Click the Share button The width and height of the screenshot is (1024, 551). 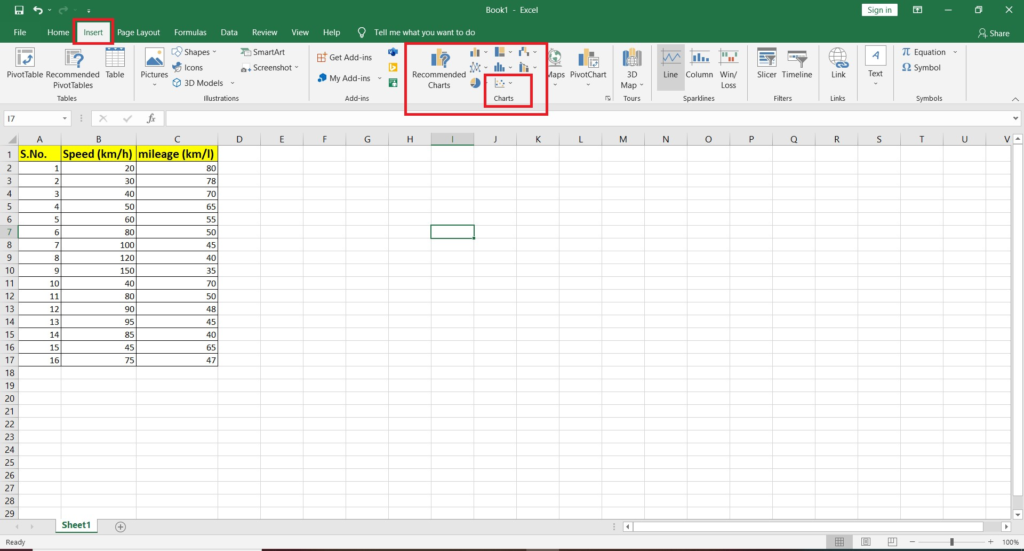click(x=993, y=33)
